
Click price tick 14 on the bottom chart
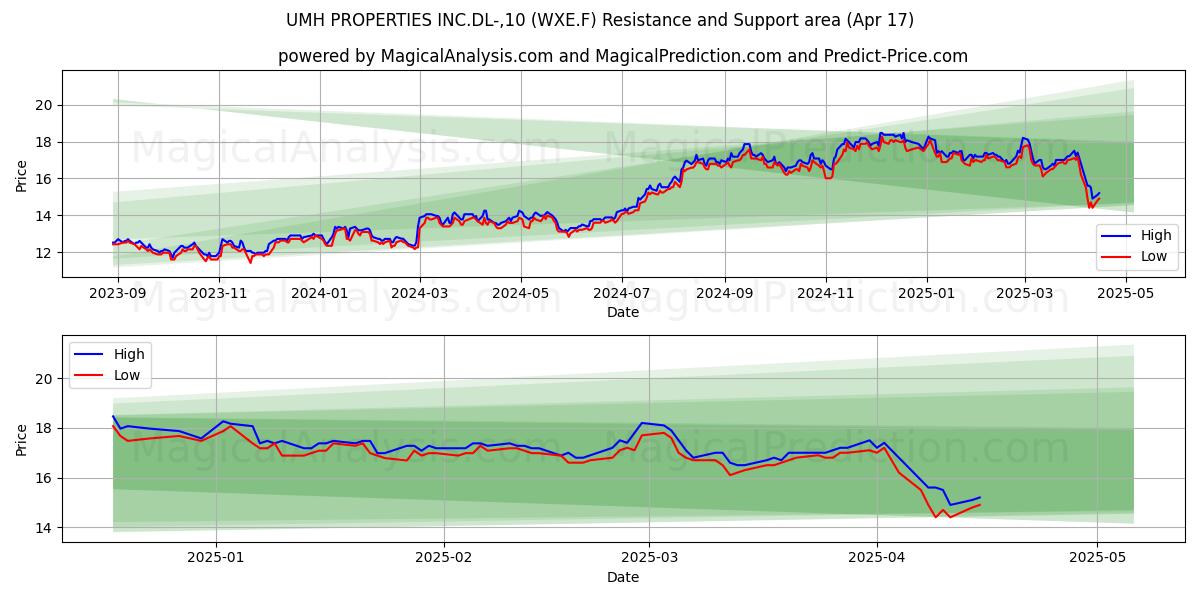coord(46,528)
